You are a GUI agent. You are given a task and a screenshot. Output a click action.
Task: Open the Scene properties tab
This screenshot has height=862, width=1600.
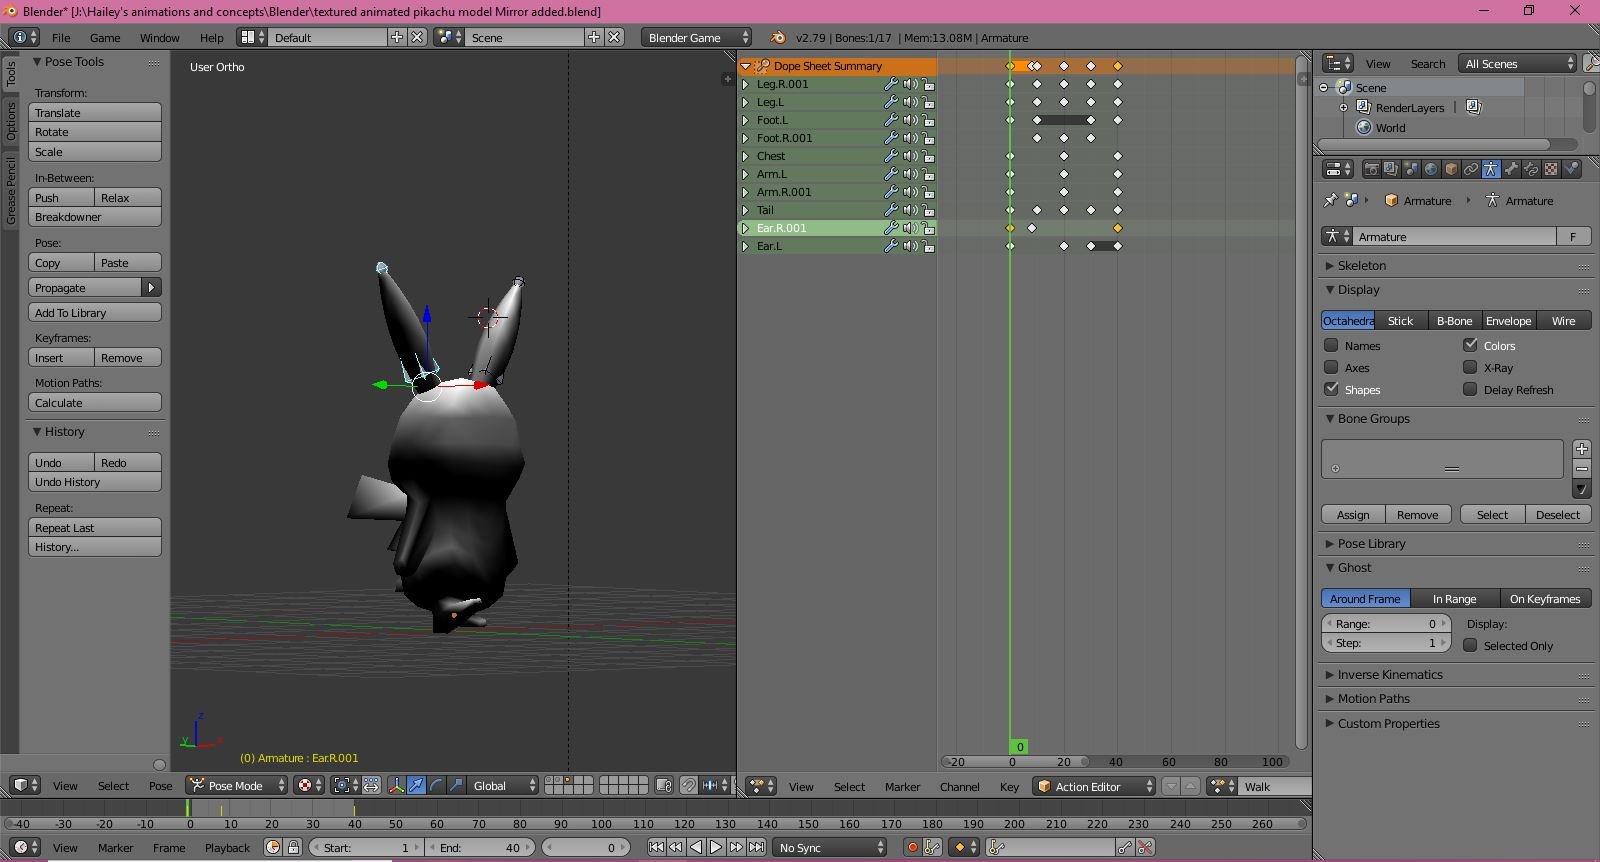(x=1411, y=169)
